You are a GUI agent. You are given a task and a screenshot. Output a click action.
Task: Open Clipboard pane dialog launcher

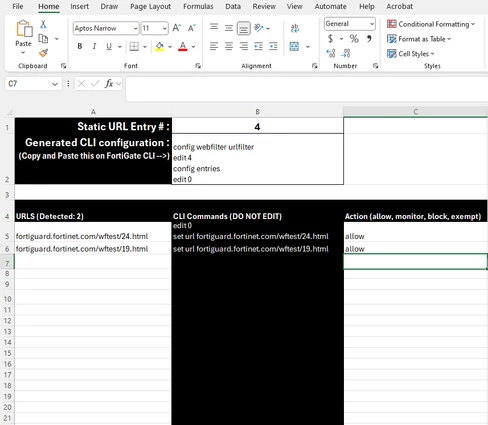63,66
